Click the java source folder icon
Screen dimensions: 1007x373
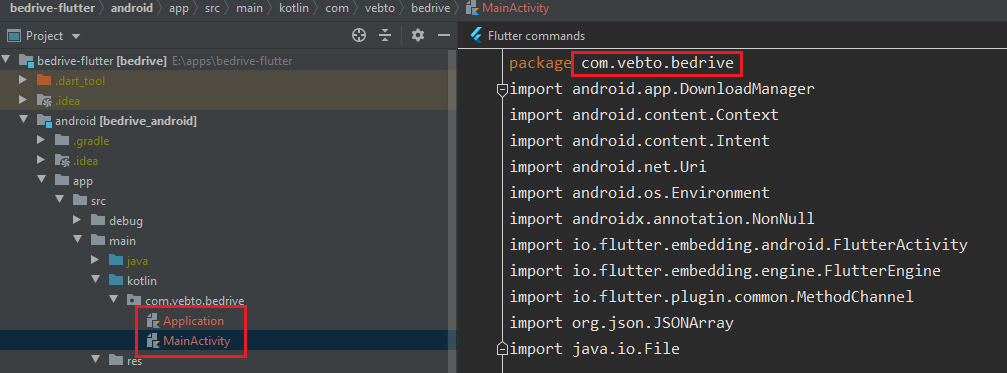pos(116,261)
